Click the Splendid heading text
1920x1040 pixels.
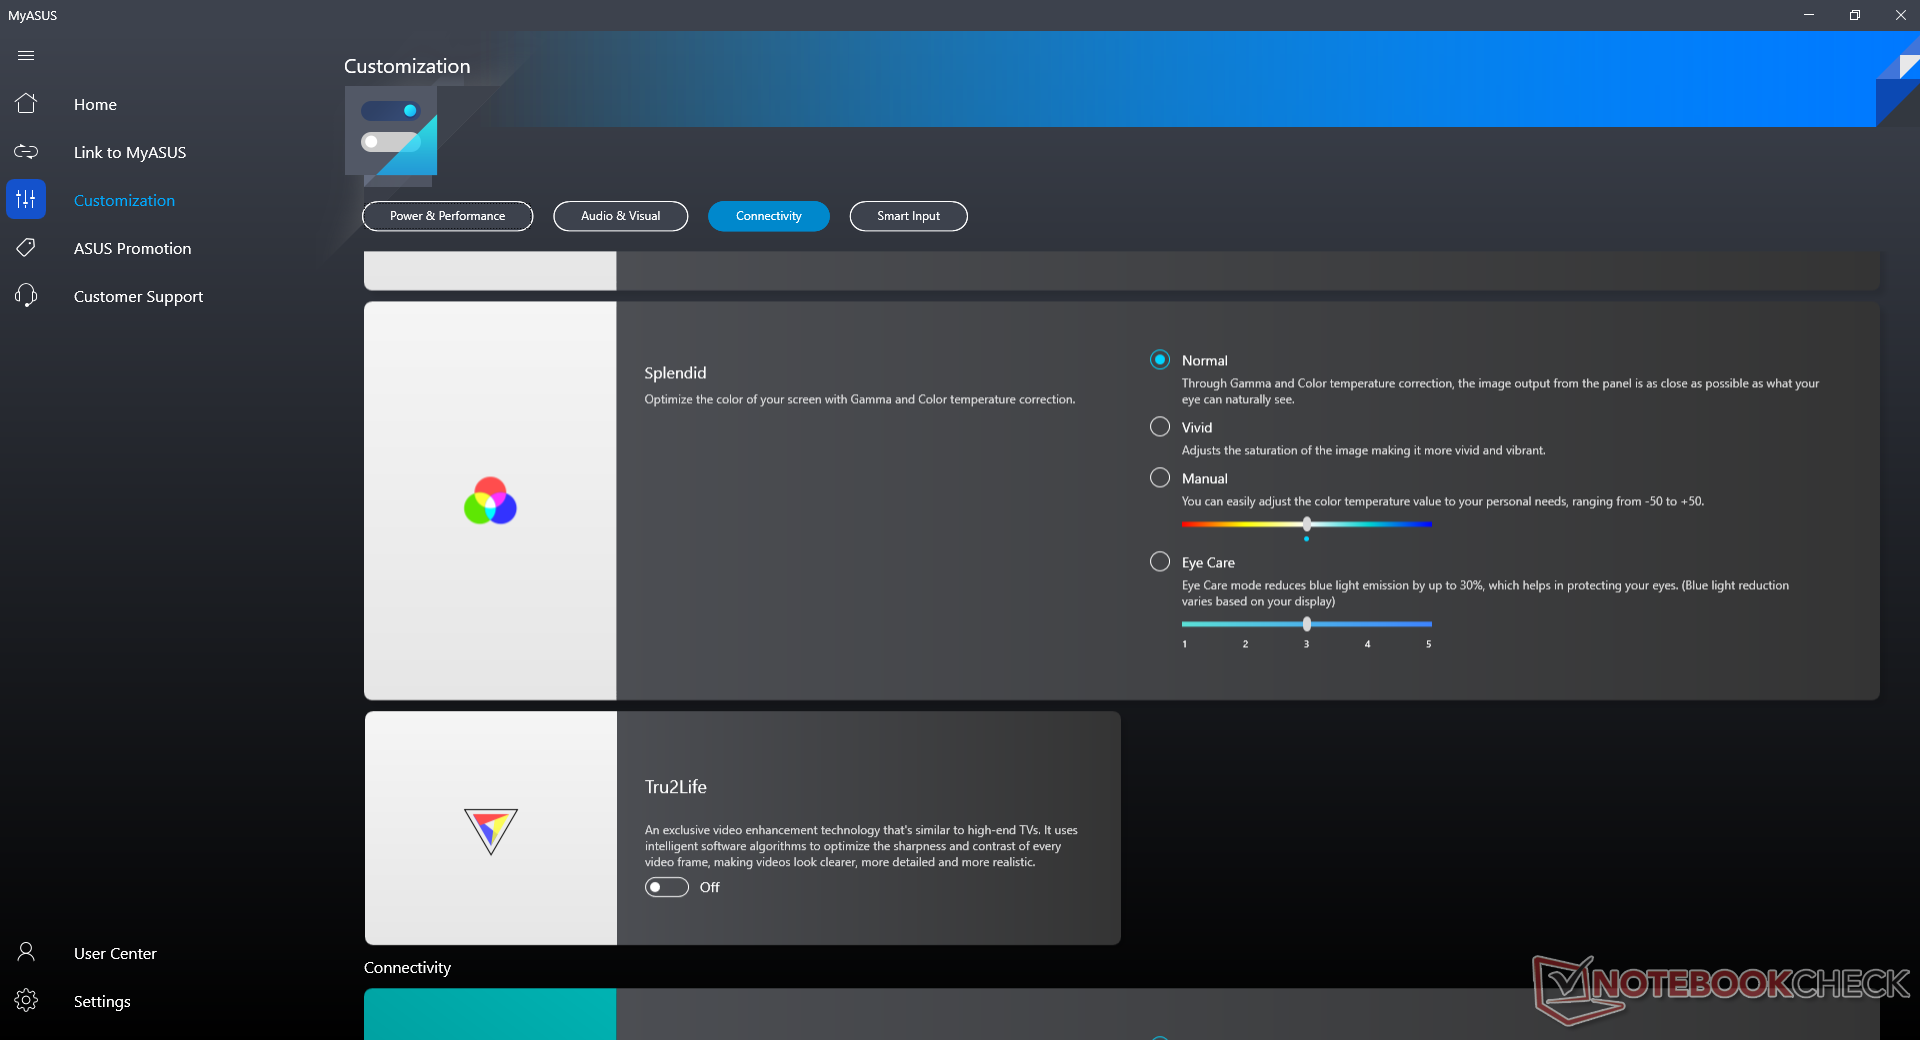(x=675, y=373)
